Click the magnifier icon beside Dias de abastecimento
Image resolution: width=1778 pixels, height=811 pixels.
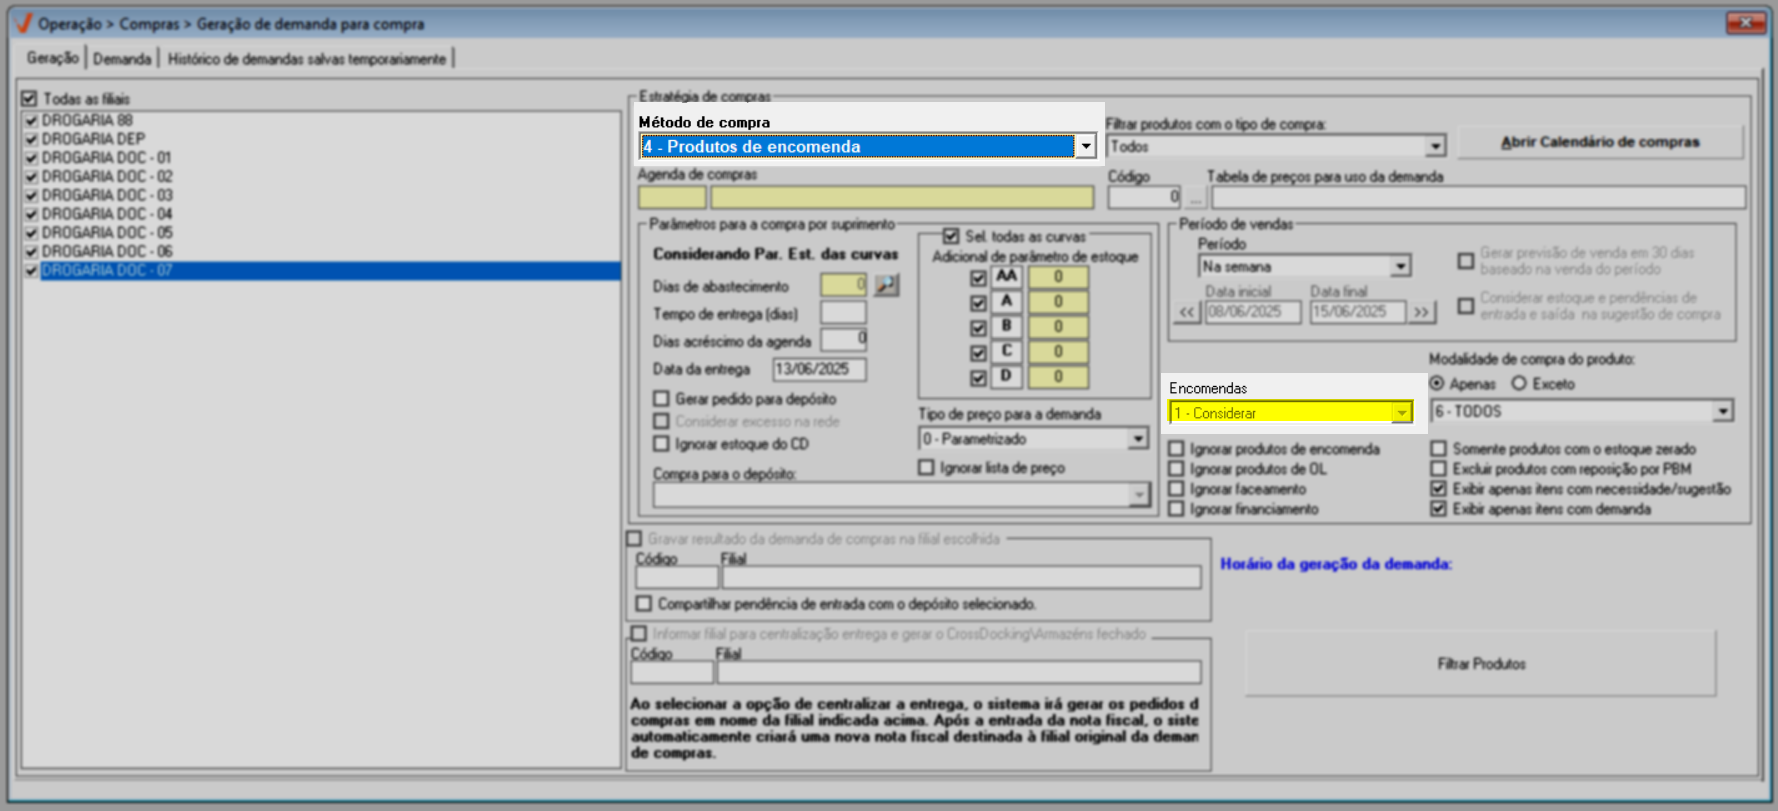tap(886, 286)
